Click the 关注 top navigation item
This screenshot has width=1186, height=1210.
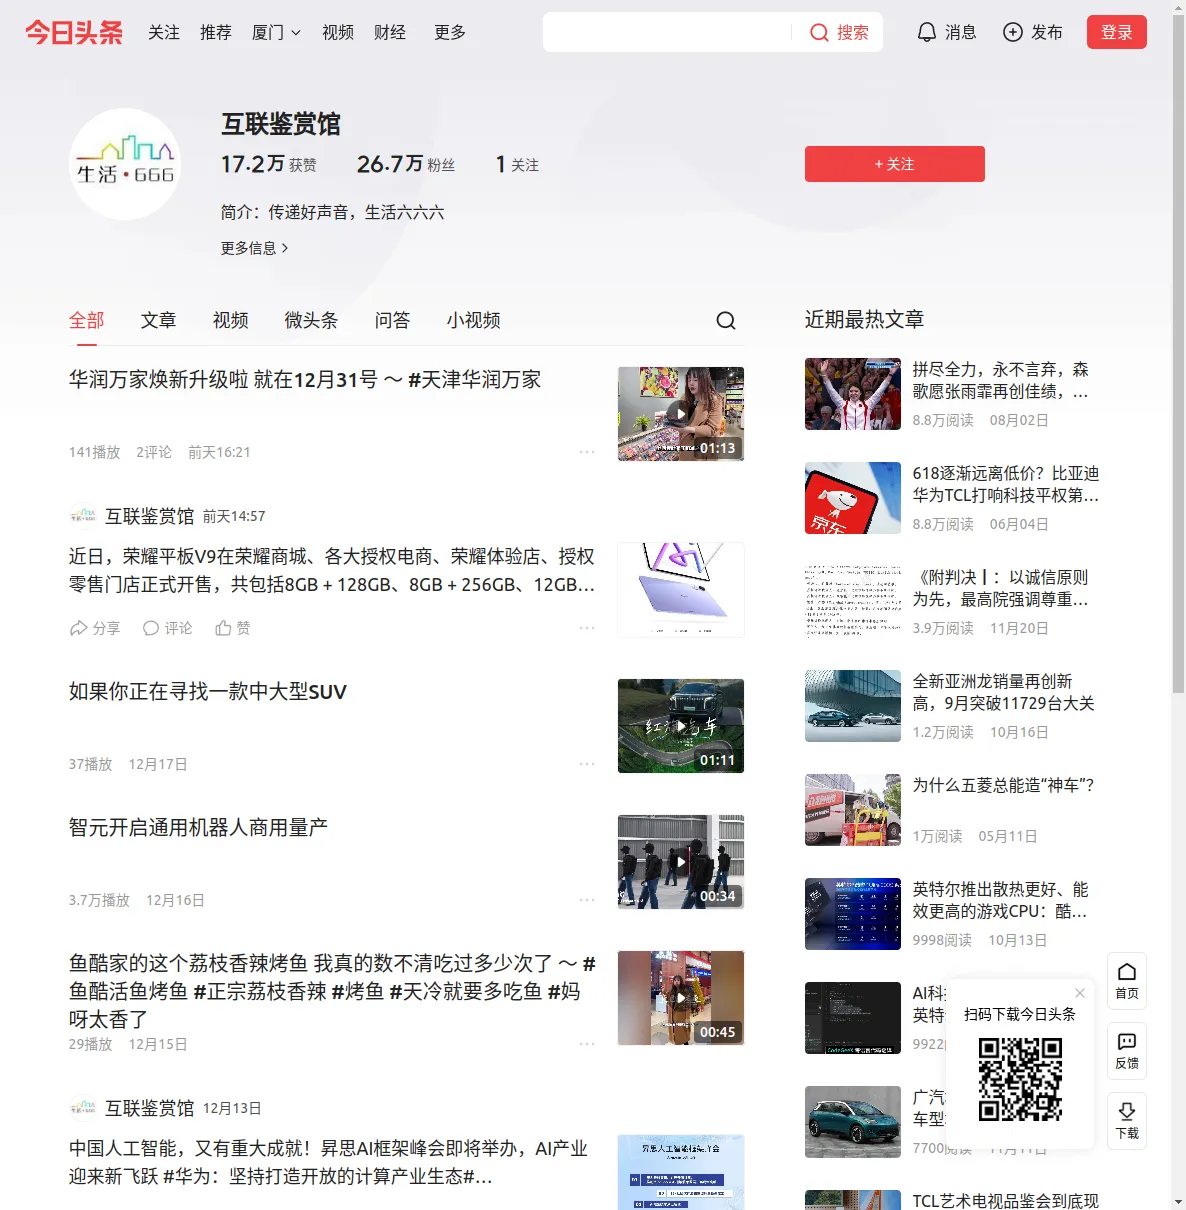pos(164,33)
